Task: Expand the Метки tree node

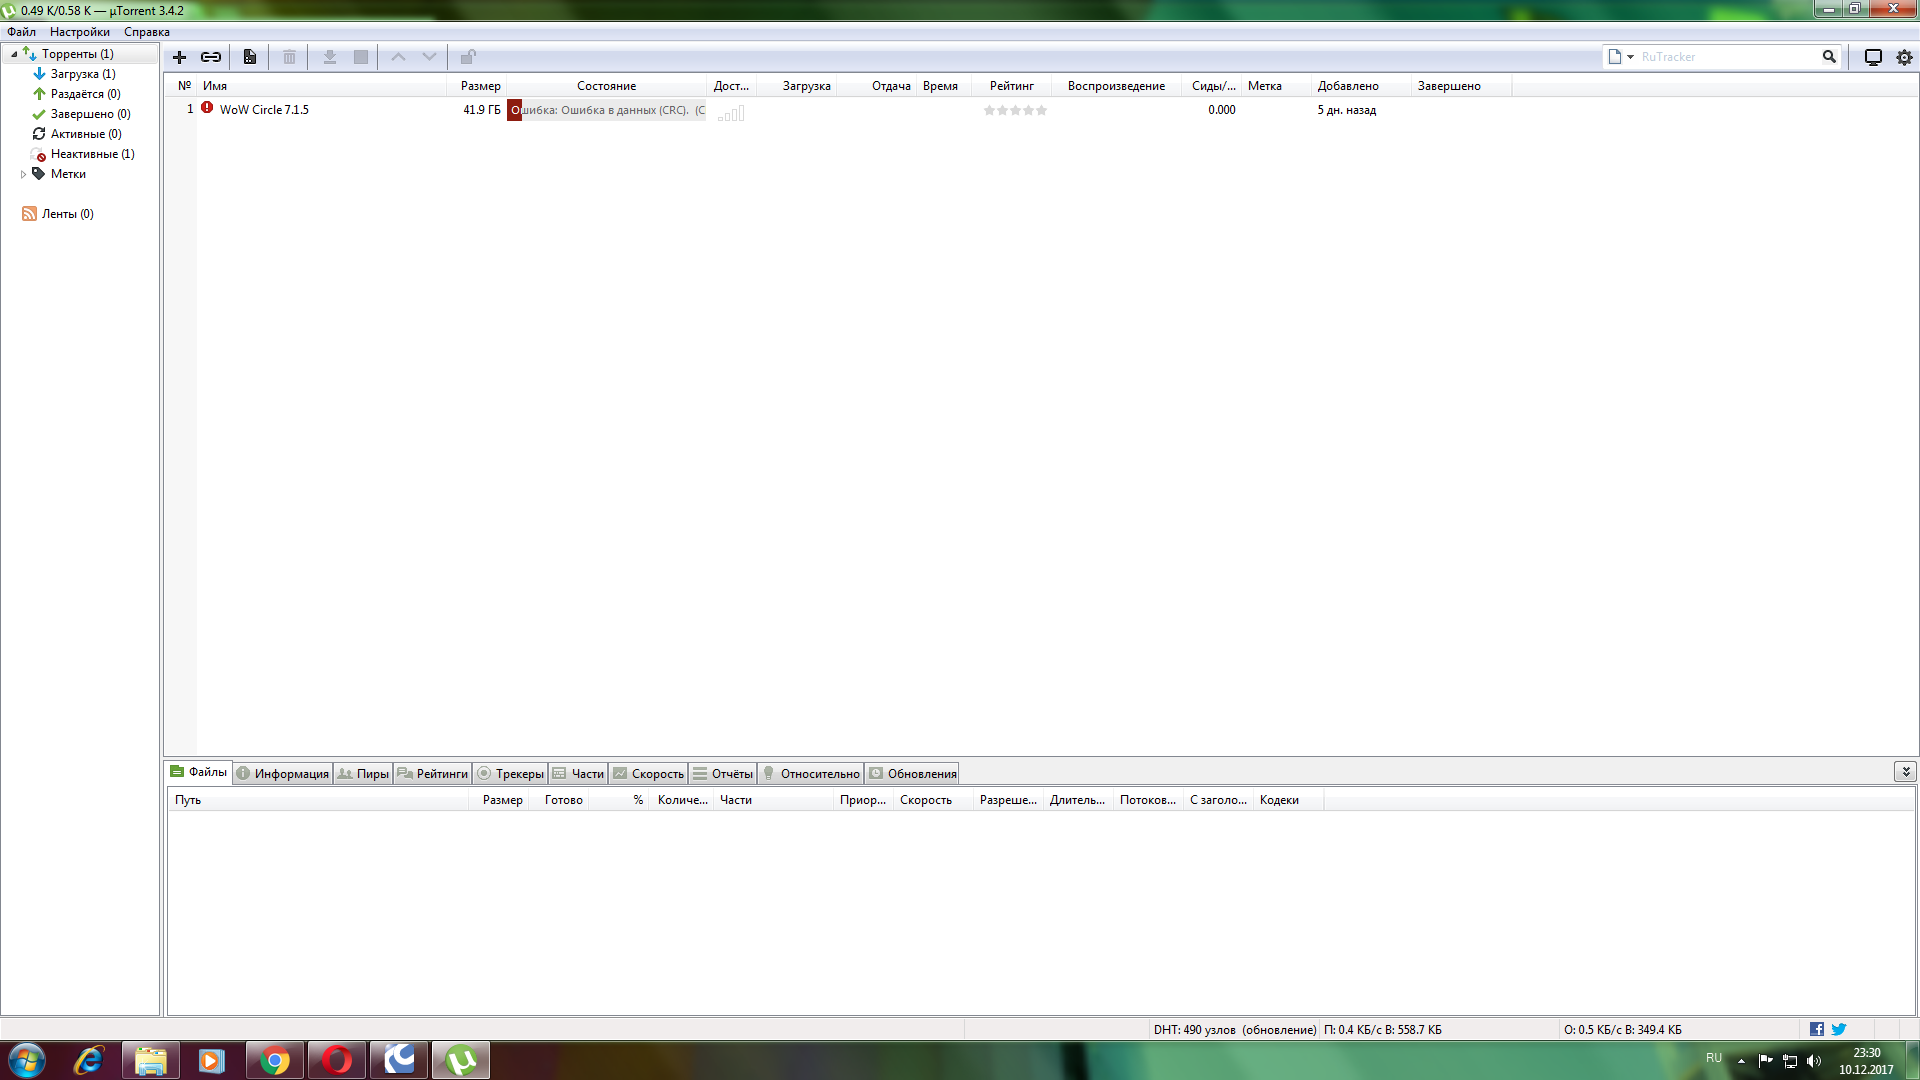Action: pyautogui.click(x=23, y=174)
